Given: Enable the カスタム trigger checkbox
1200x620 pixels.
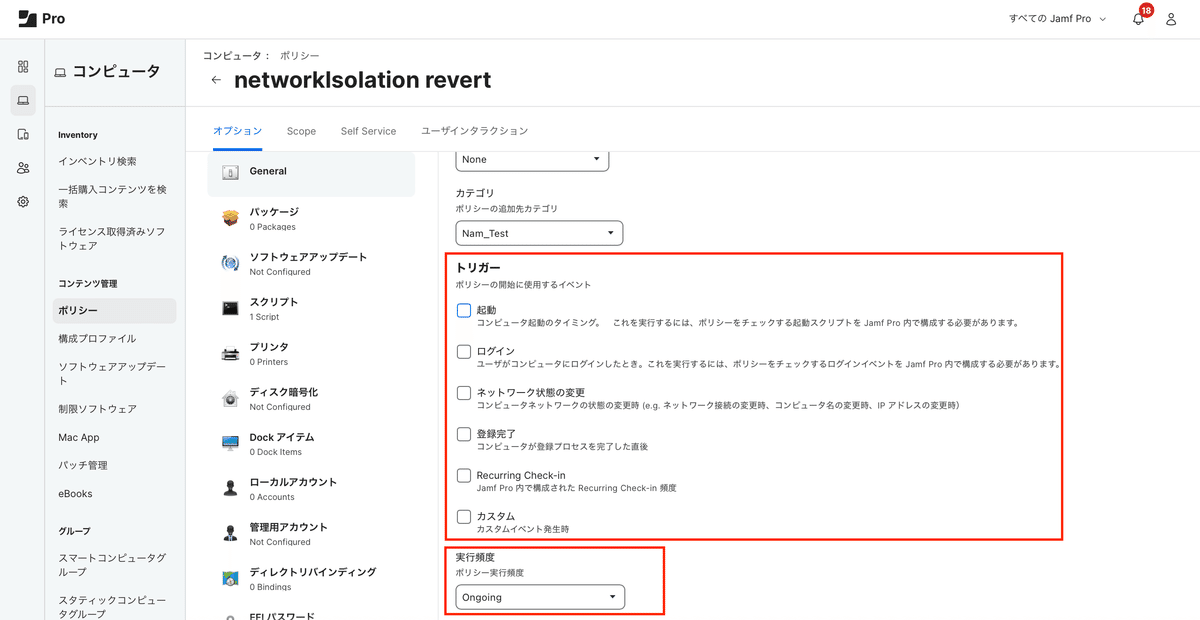Looking at the screenshot, I should 464,516.
